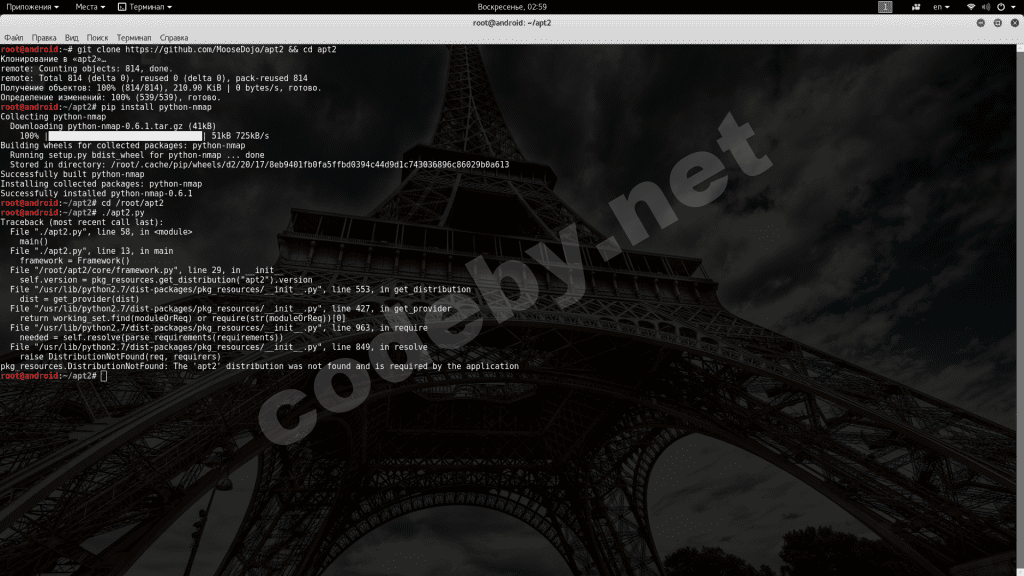
Task: Click the cd /root/apt2 command line
Action: point(82,203)
